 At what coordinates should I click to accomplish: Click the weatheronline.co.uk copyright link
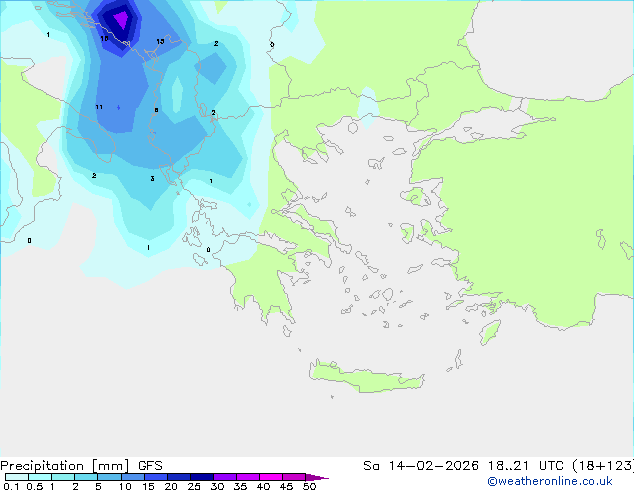click(550, 482)
